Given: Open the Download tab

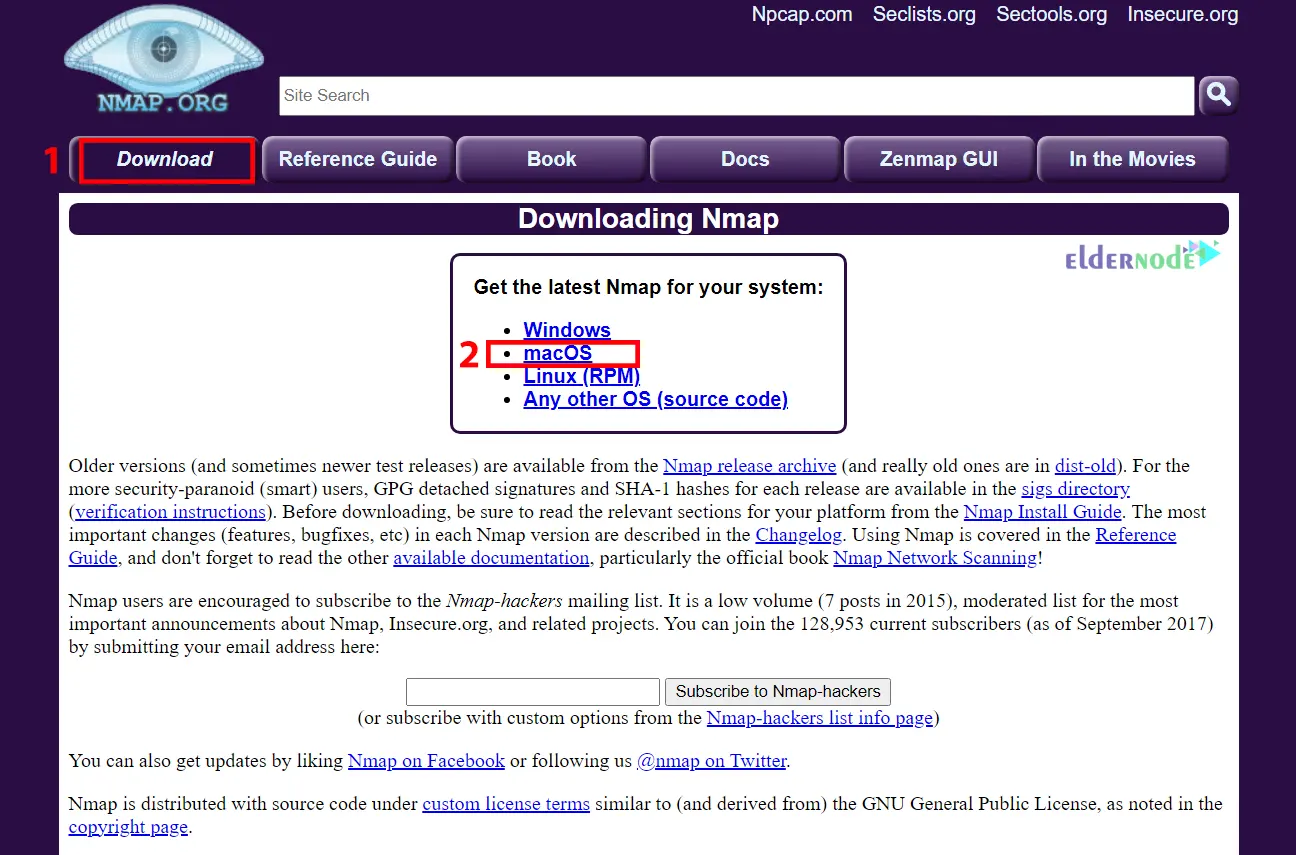Looking at the screenshot, I should click(165, 160).
